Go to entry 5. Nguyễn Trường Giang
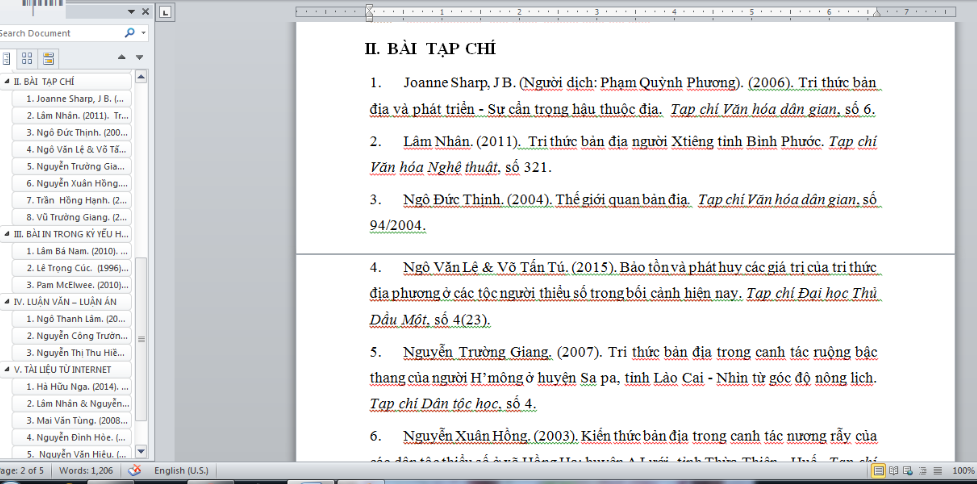Image resolution: width=977 pixels, height=484 pixels. point(72,166)
